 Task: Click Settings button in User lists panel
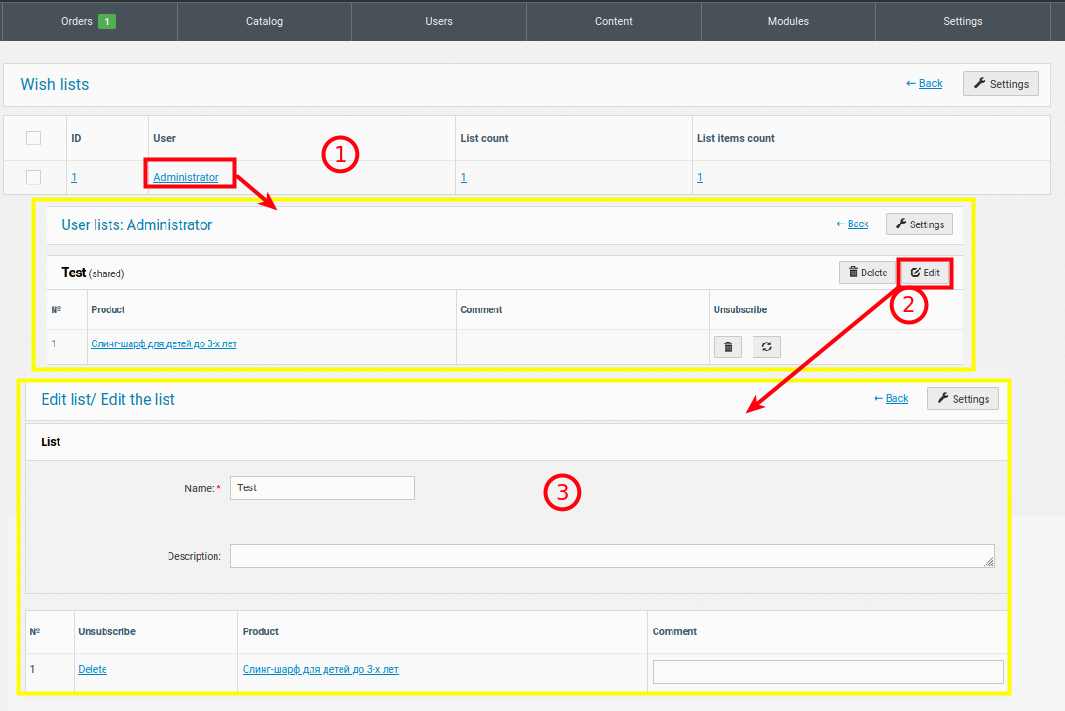tap(919, 224)
